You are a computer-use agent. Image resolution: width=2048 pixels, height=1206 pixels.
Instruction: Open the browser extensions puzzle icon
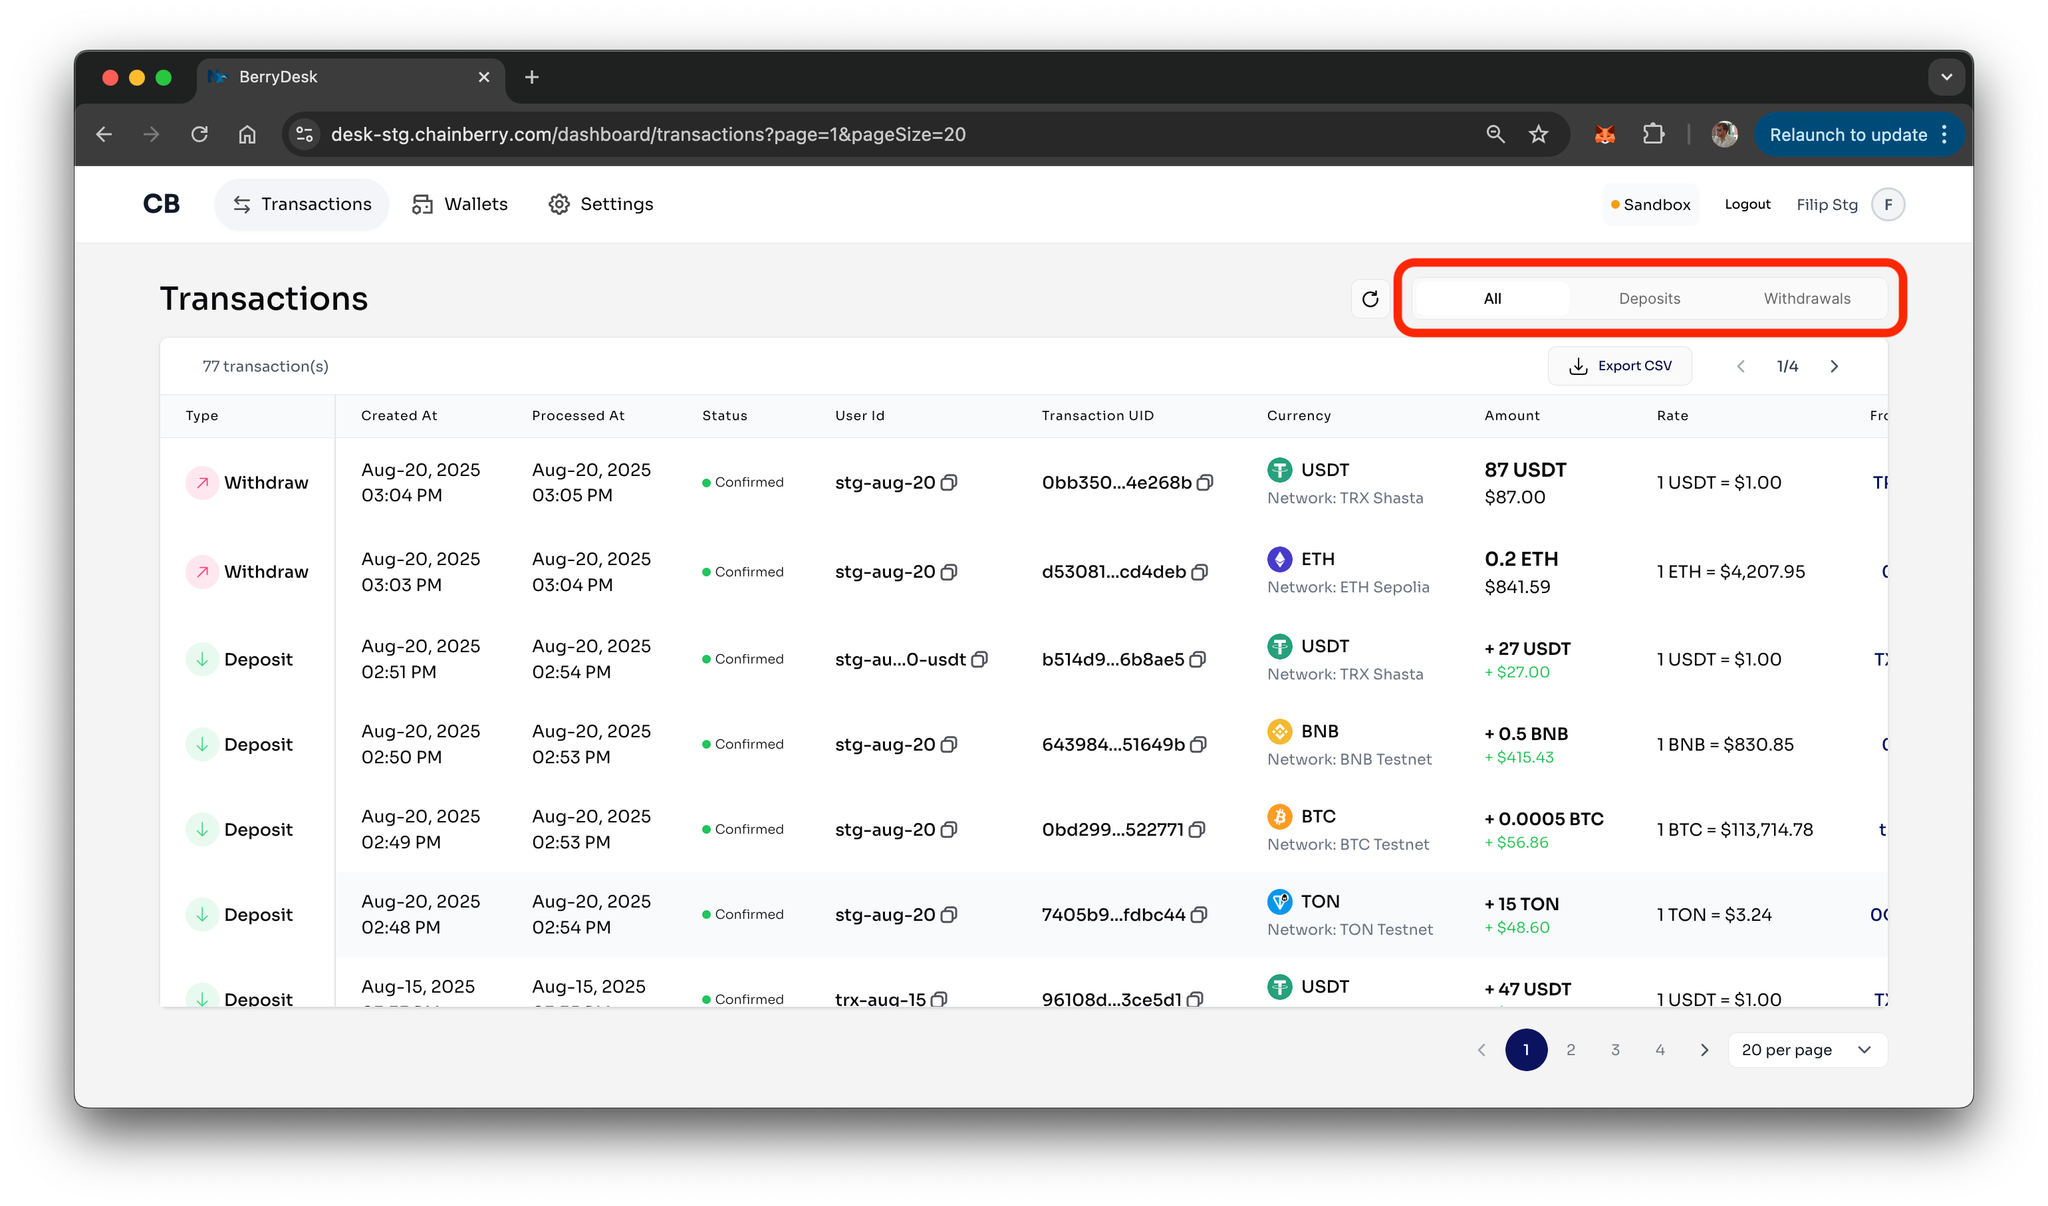pyautogui.click(x=1654, y=134)
